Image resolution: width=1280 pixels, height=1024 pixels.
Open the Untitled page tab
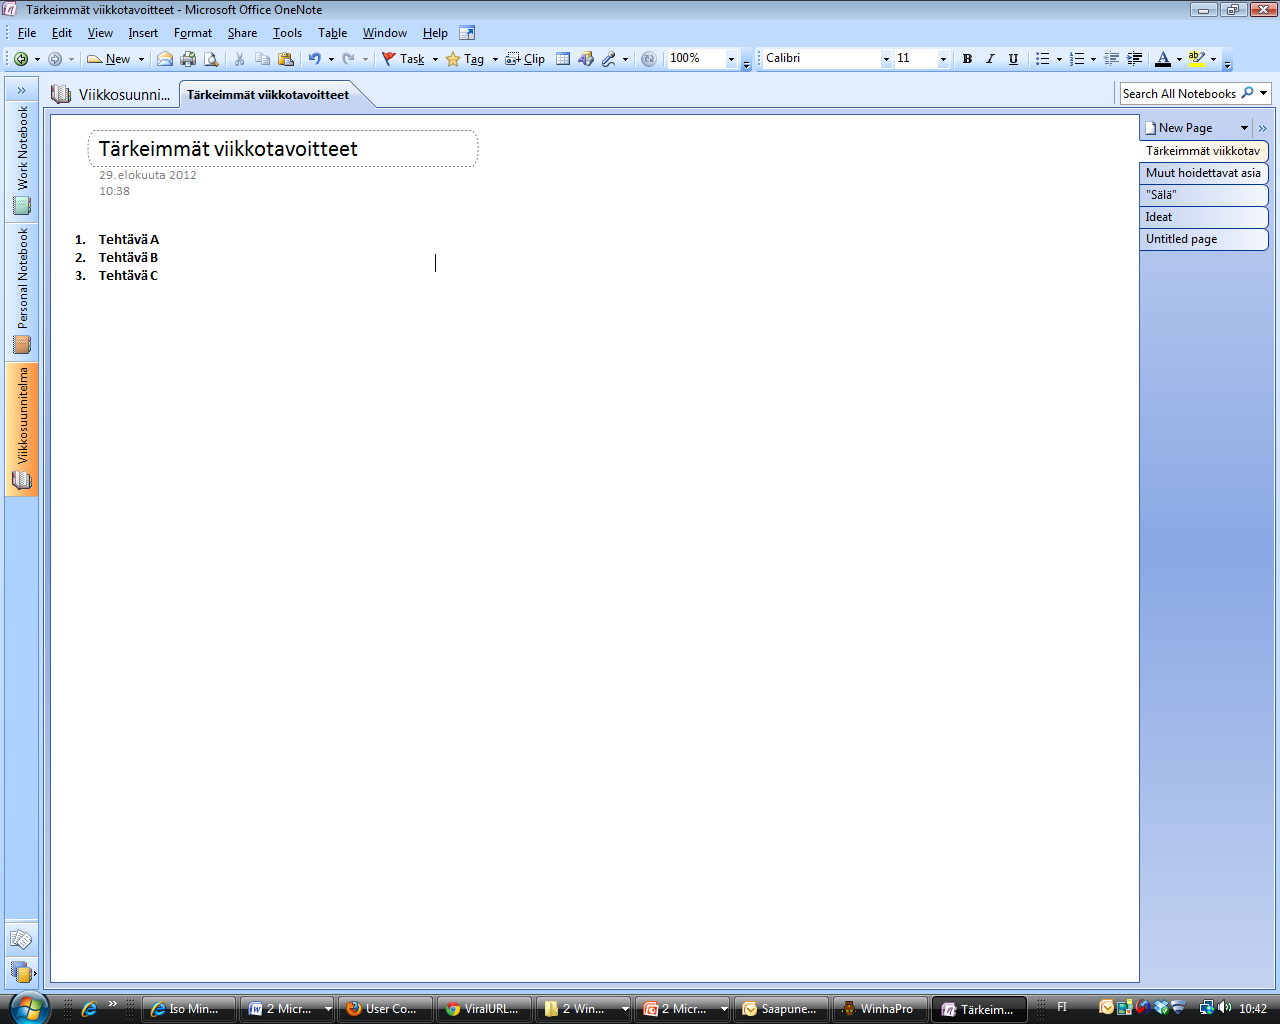(x=1203, y=239)
